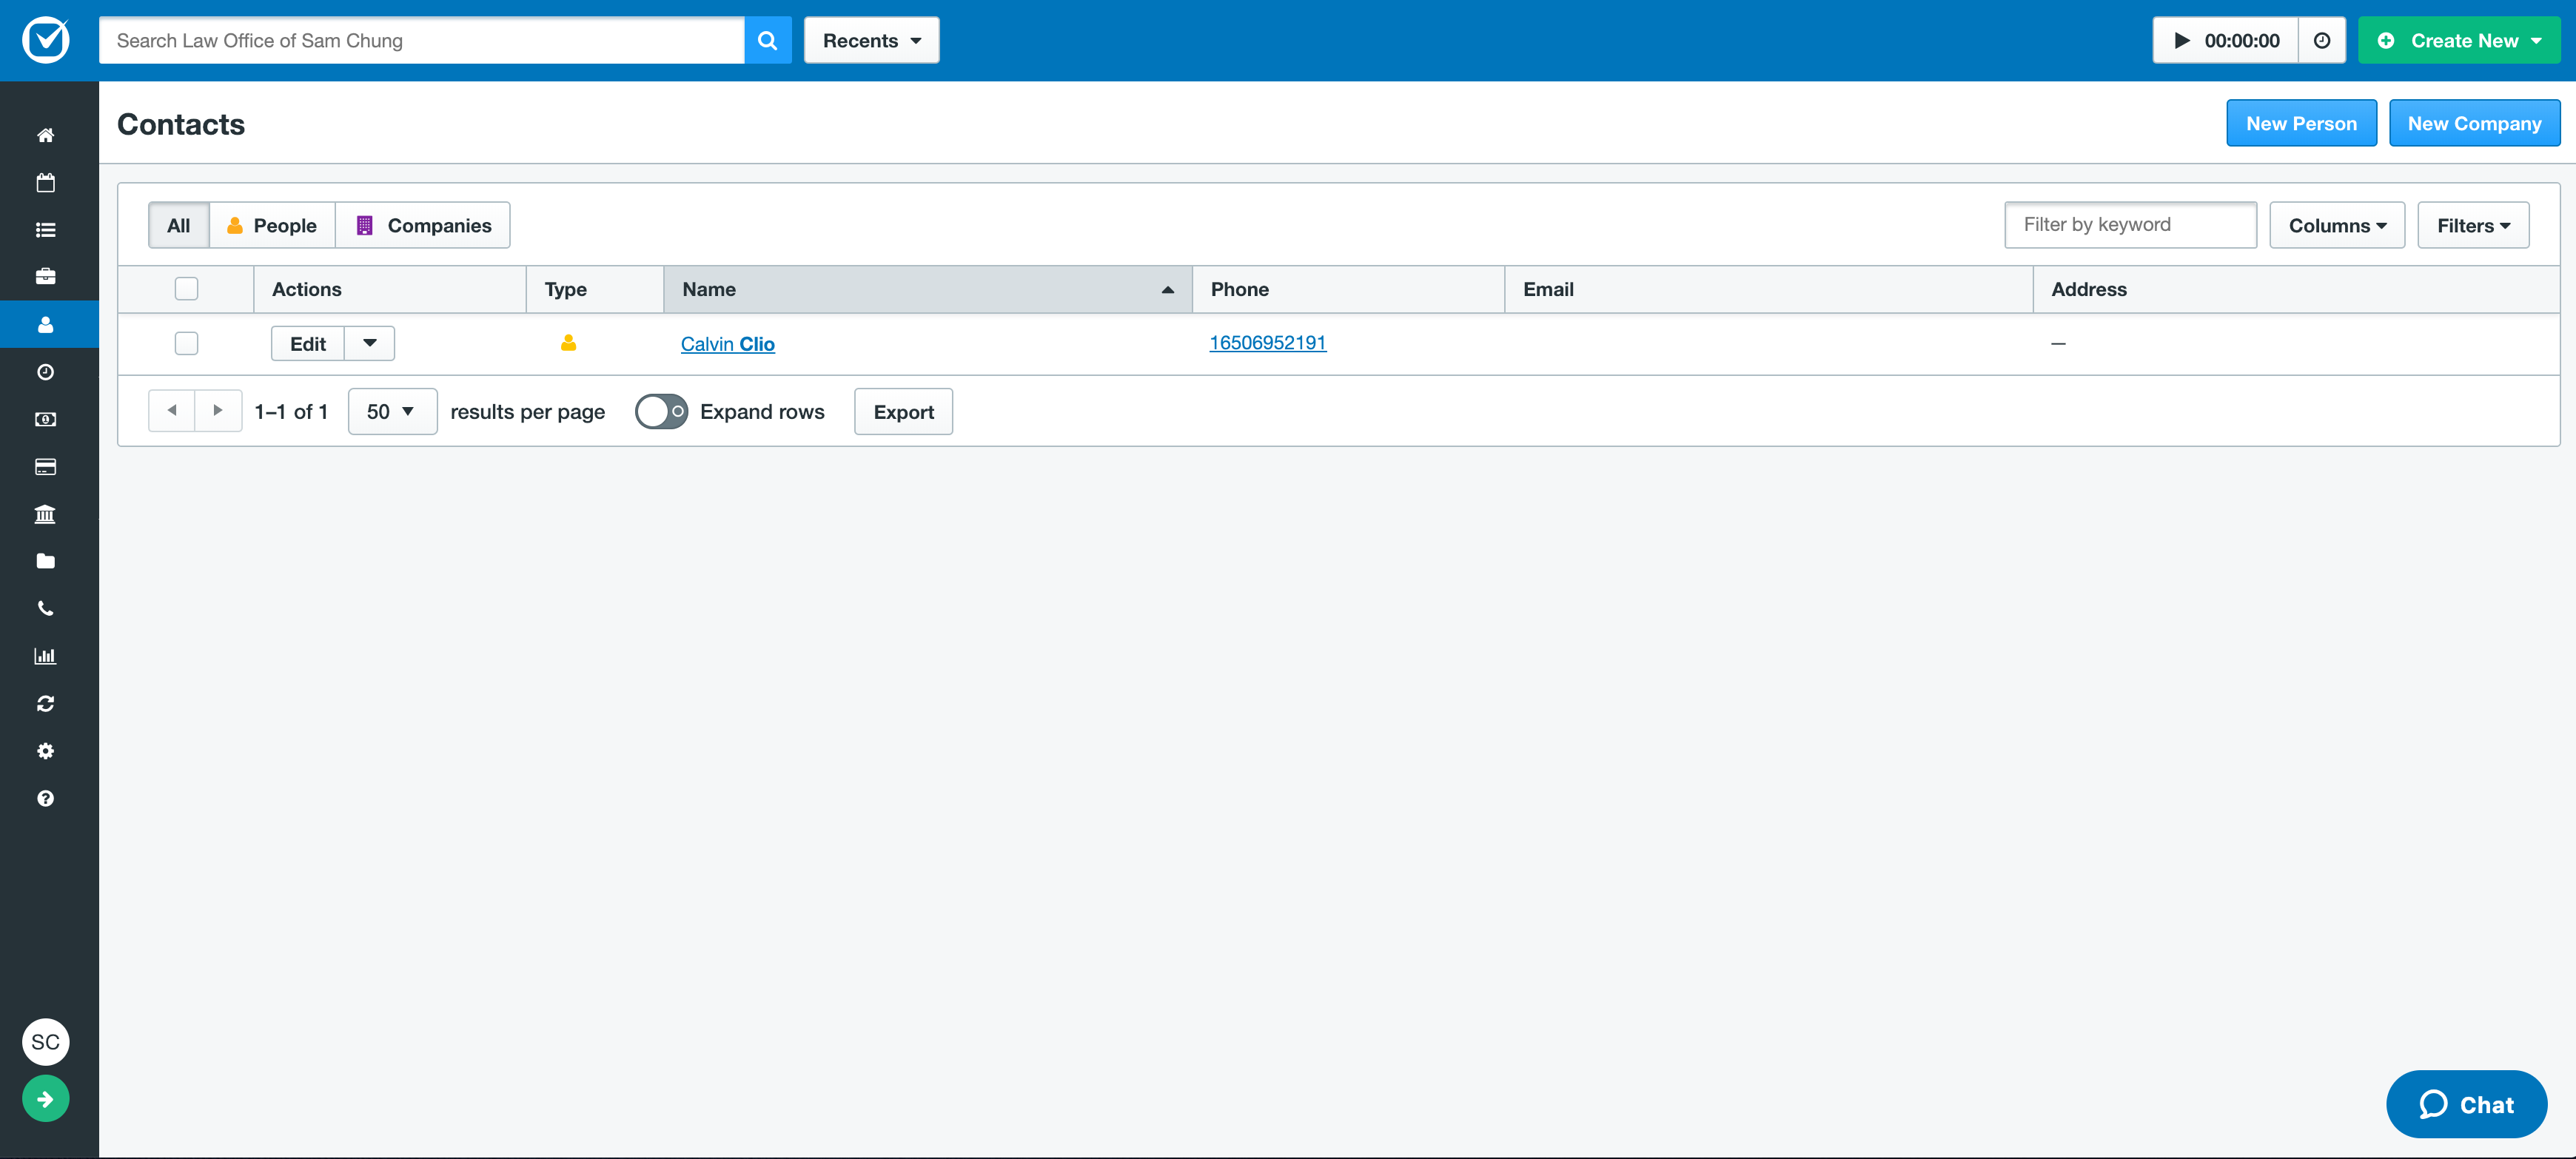Toggle Expand rows switch
This screenshot has height=1159, width=2576.
(x=661, y=411)
